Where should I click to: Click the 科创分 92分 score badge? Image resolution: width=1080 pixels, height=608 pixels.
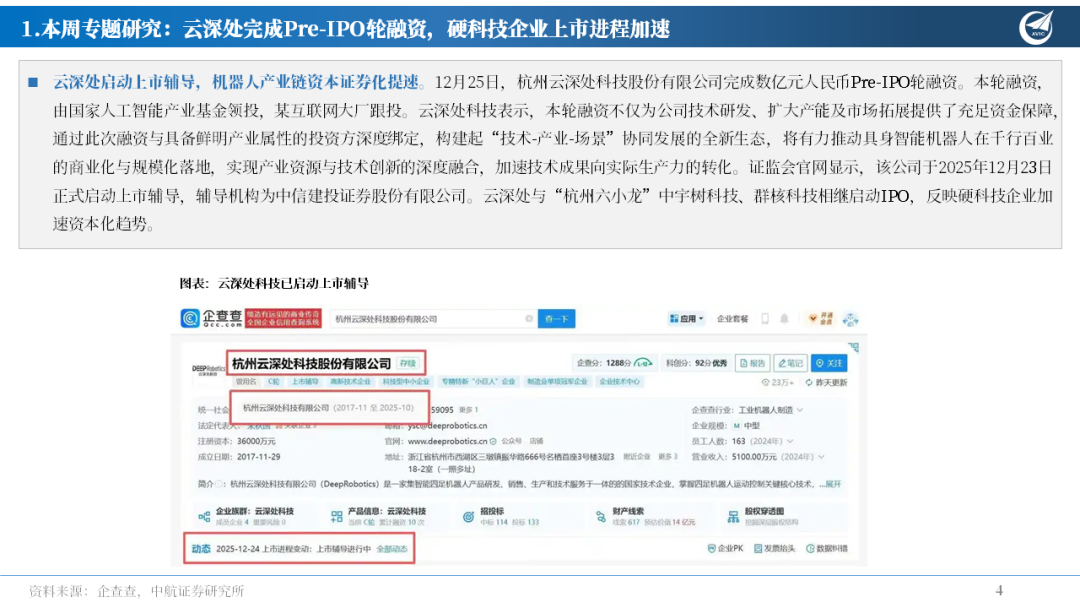696,363
